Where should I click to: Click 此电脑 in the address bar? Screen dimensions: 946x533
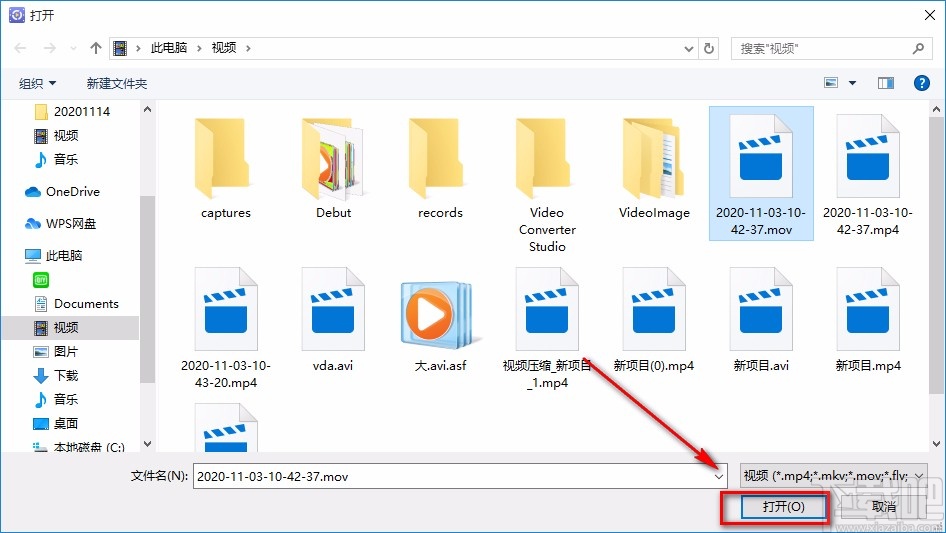pos(168,48)
